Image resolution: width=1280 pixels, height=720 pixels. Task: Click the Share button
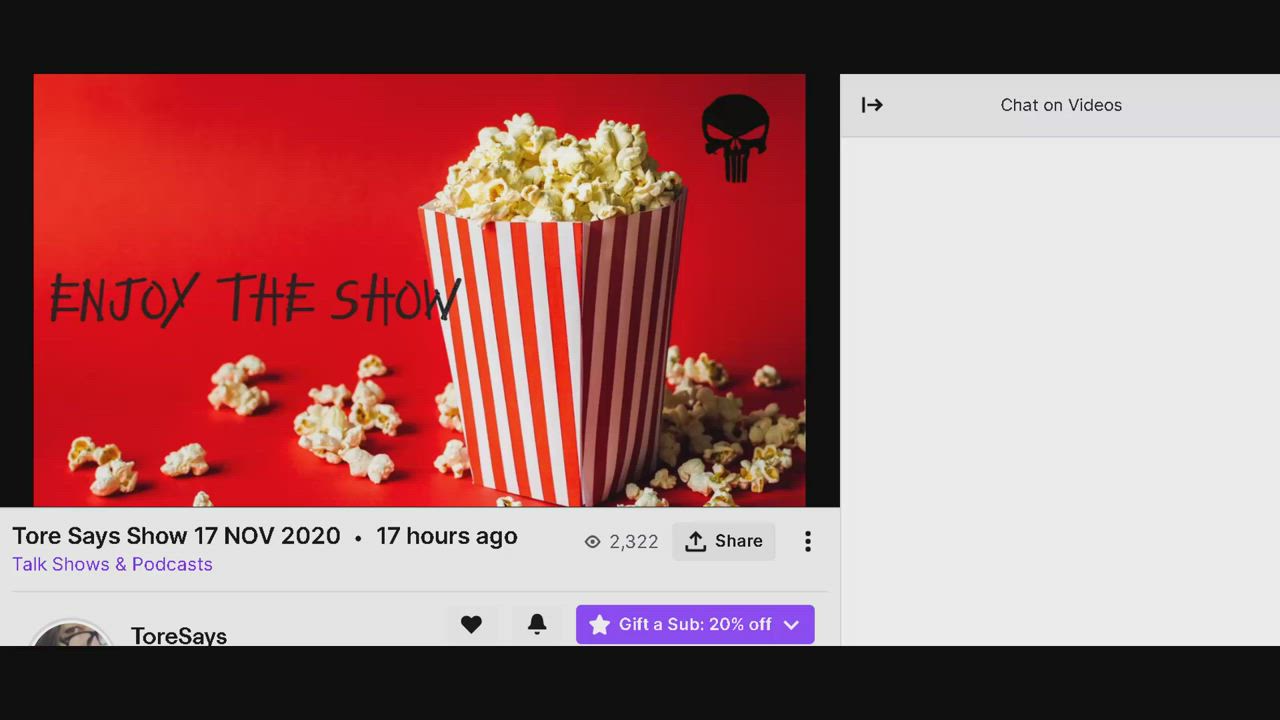[724, 541]
